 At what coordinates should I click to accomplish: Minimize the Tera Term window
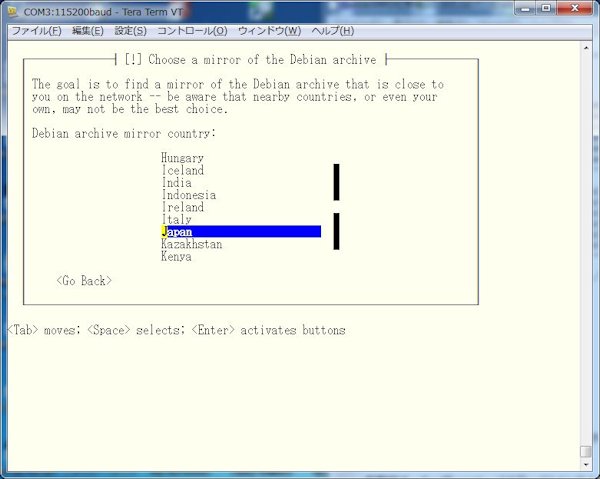pos(526,8)
